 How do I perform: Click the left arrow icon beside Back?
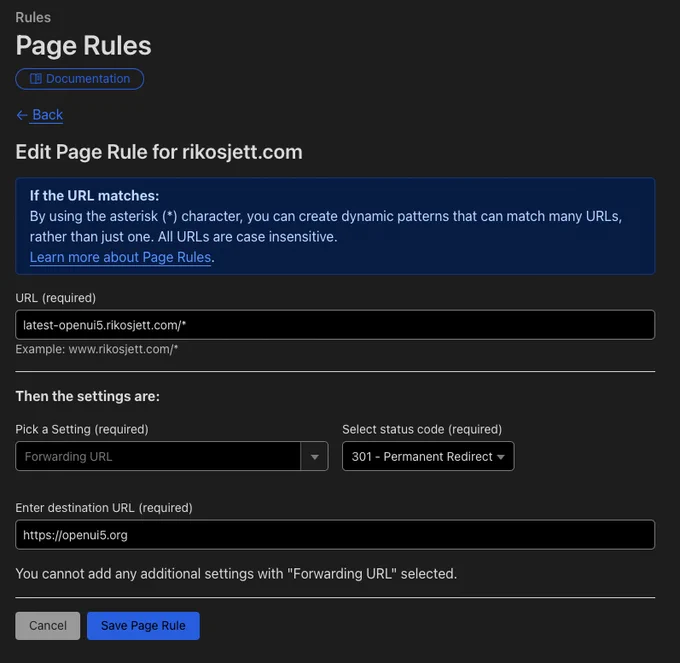(22, 115)
